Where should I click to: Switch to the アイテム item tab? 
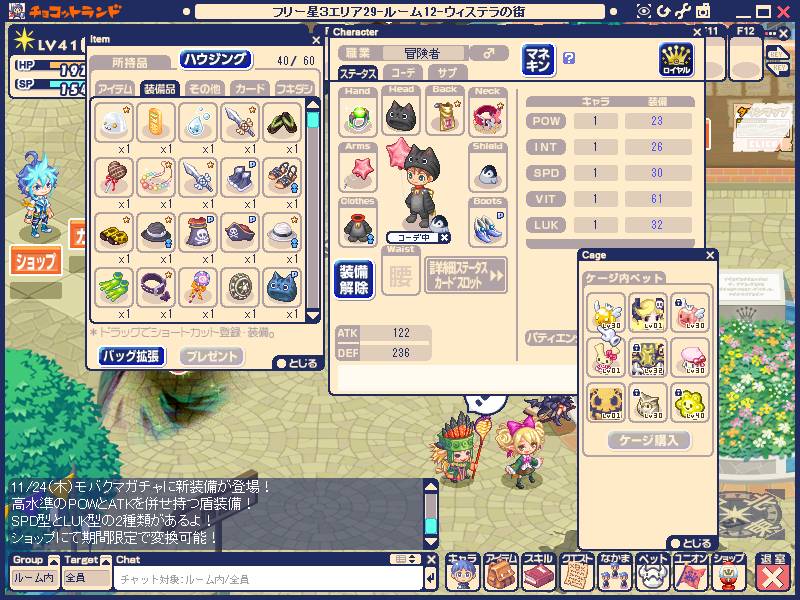click(x=115, y=89)
